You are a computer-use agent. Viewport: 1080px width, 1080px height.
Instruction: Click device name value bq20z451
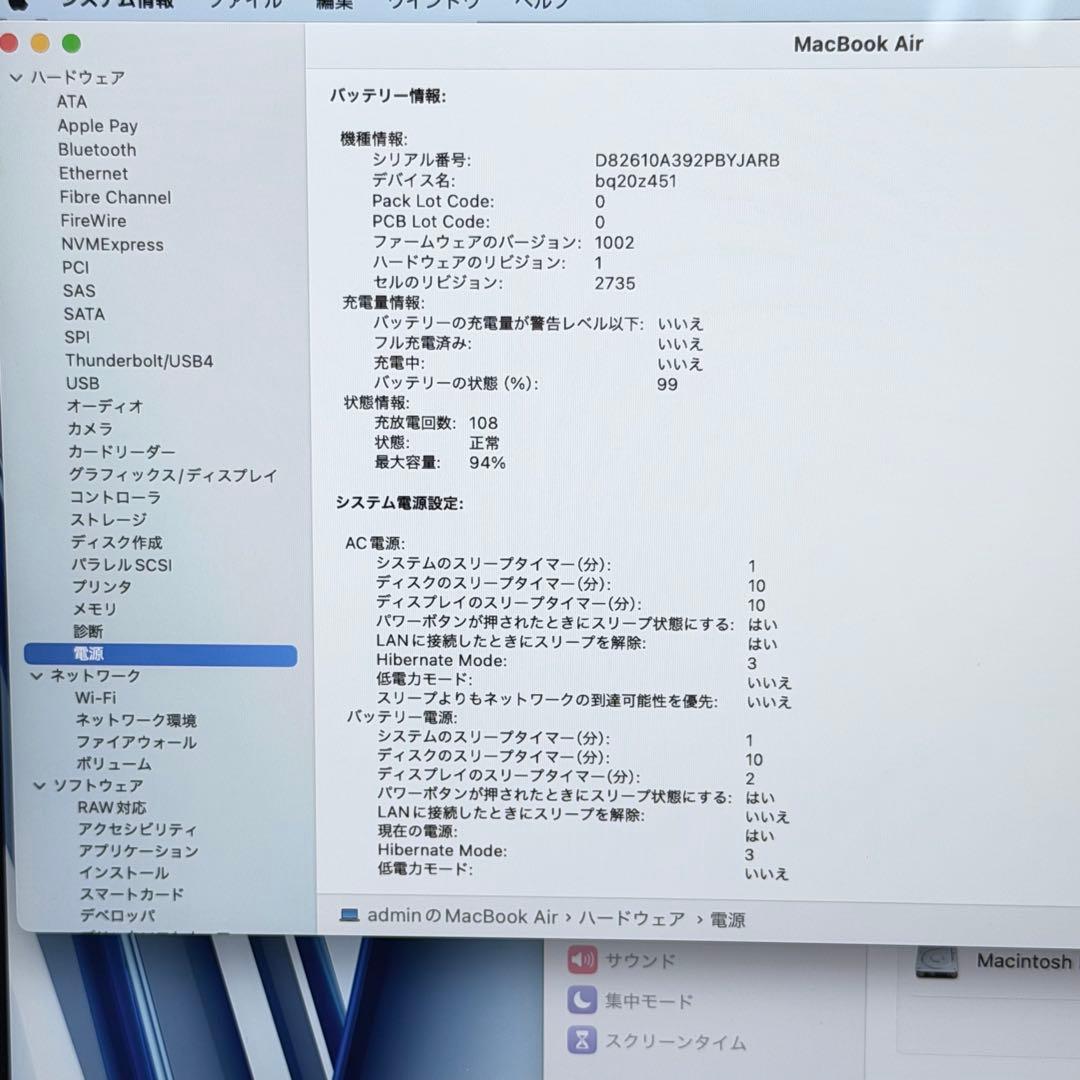(x=635, y=181)
